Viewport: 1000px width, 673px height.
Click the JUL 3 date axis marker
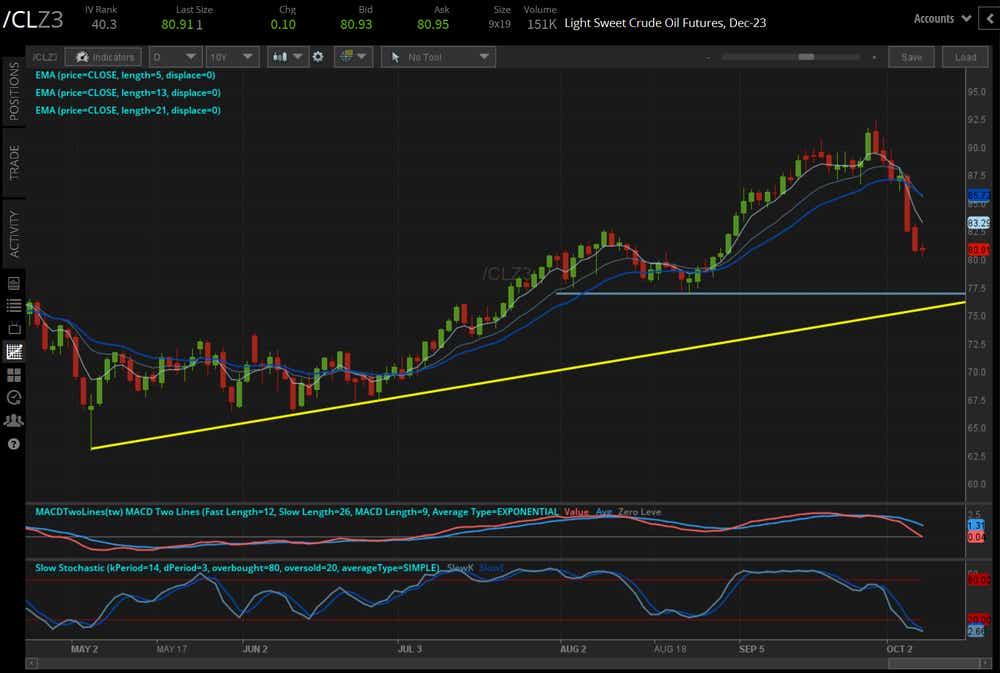point(409,649)
